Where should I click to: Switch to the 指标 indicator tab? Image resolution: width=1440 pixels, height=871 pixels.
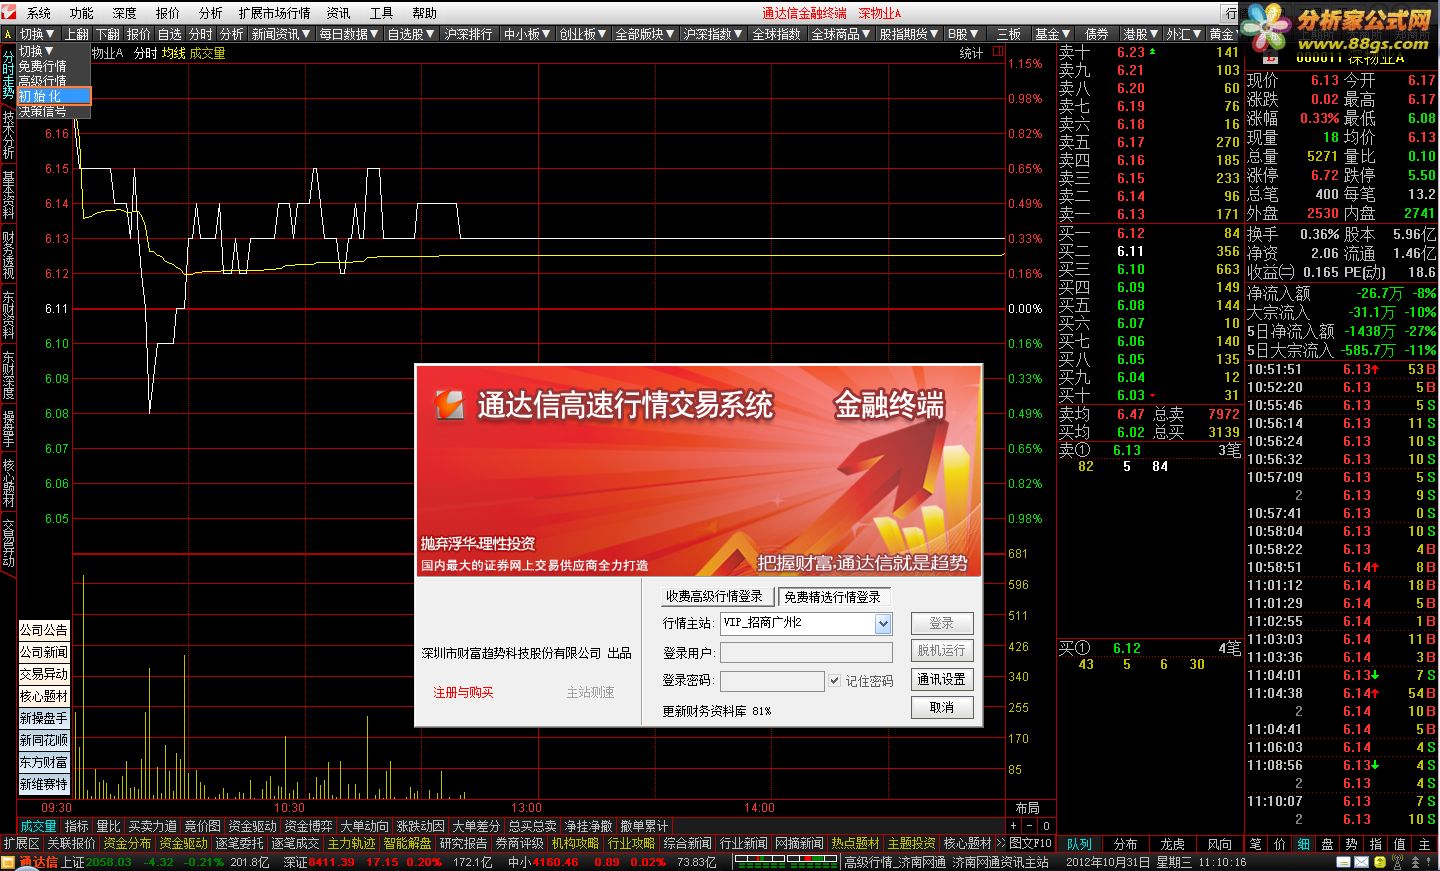point(76,826)
